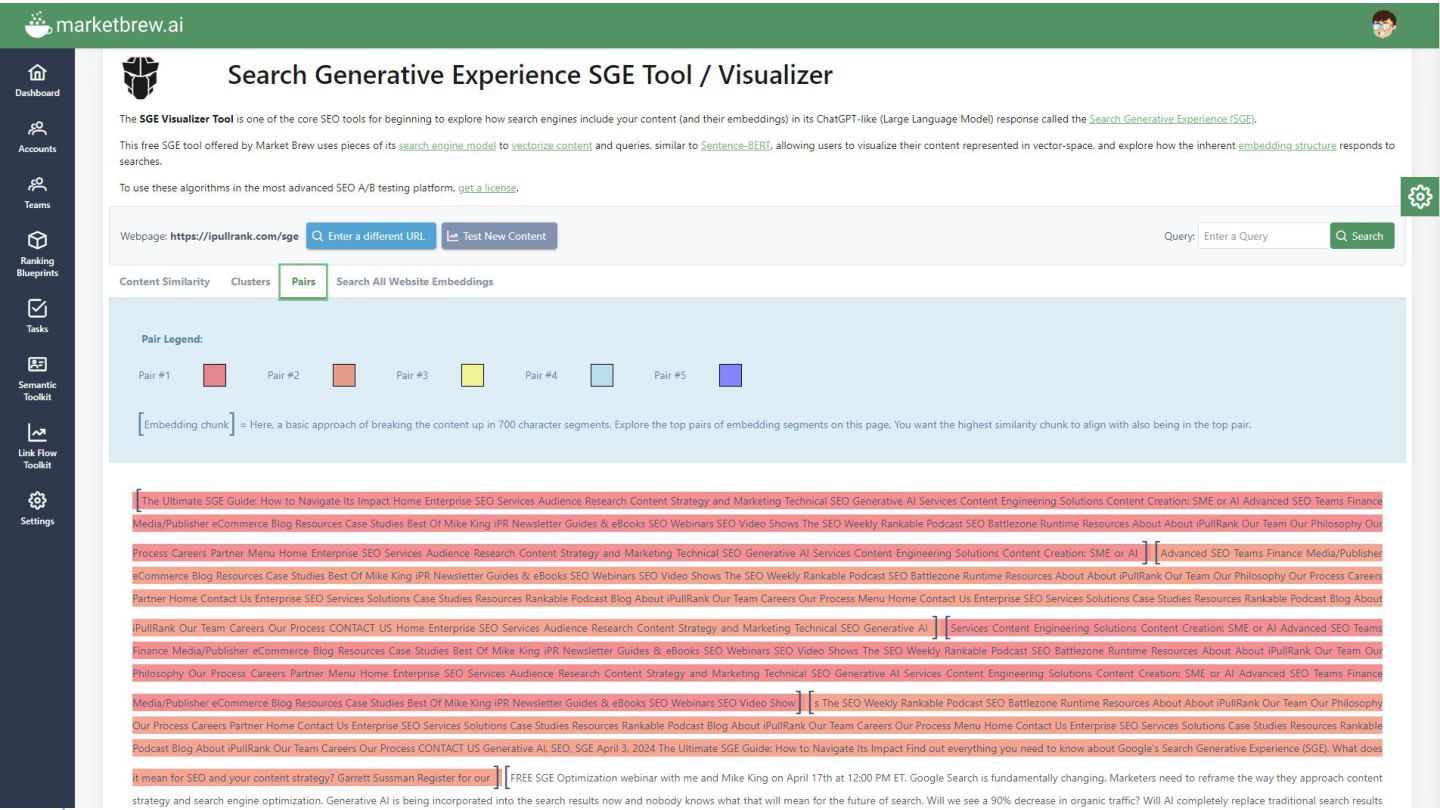Open Accounts in the sidebar
The image size is (1440, 810).
pyautogui.click(x=37, y=137)
